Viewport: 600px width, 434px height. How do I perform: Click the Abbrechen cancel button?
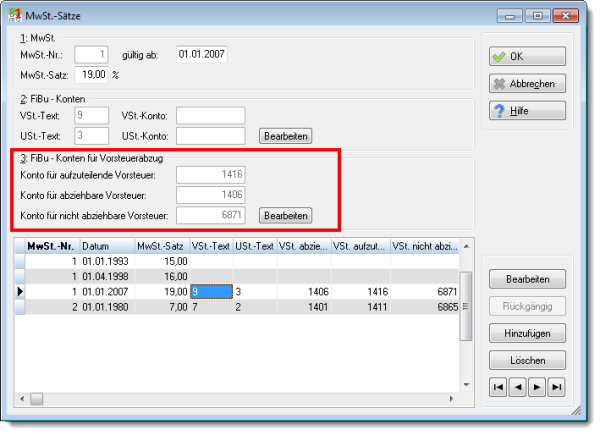click(x=527, y=83)
